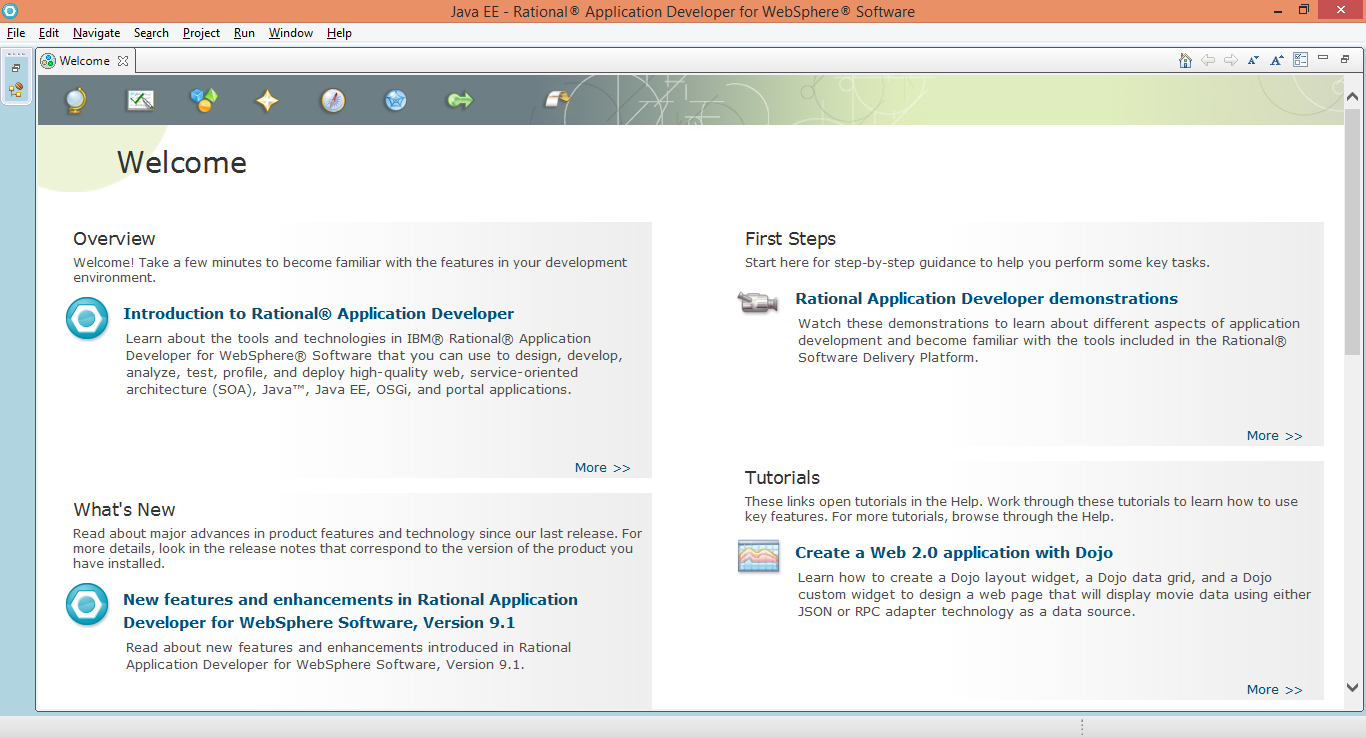Close the Welcome tab

123,61
